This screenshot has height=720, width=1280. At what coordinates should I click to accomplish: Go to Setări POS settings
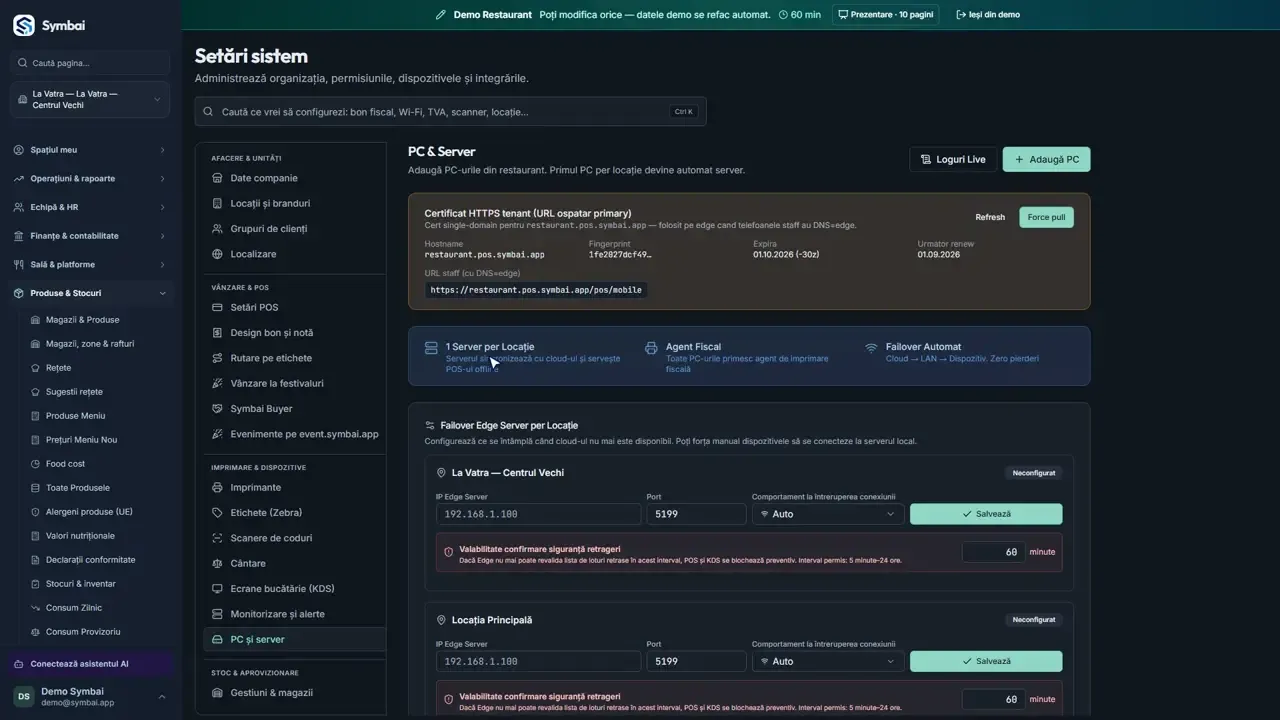tap(254, 308)
